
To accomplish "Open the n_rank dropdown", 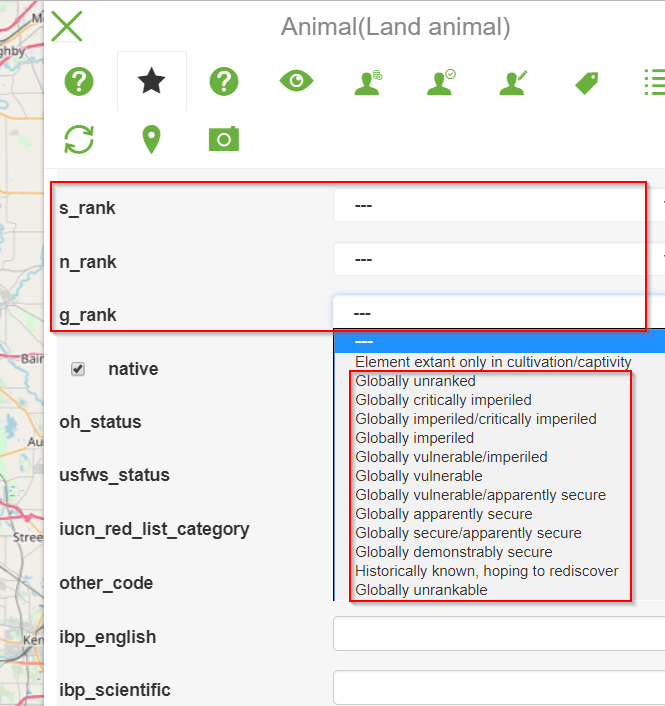I will click(x=499, y=259).
